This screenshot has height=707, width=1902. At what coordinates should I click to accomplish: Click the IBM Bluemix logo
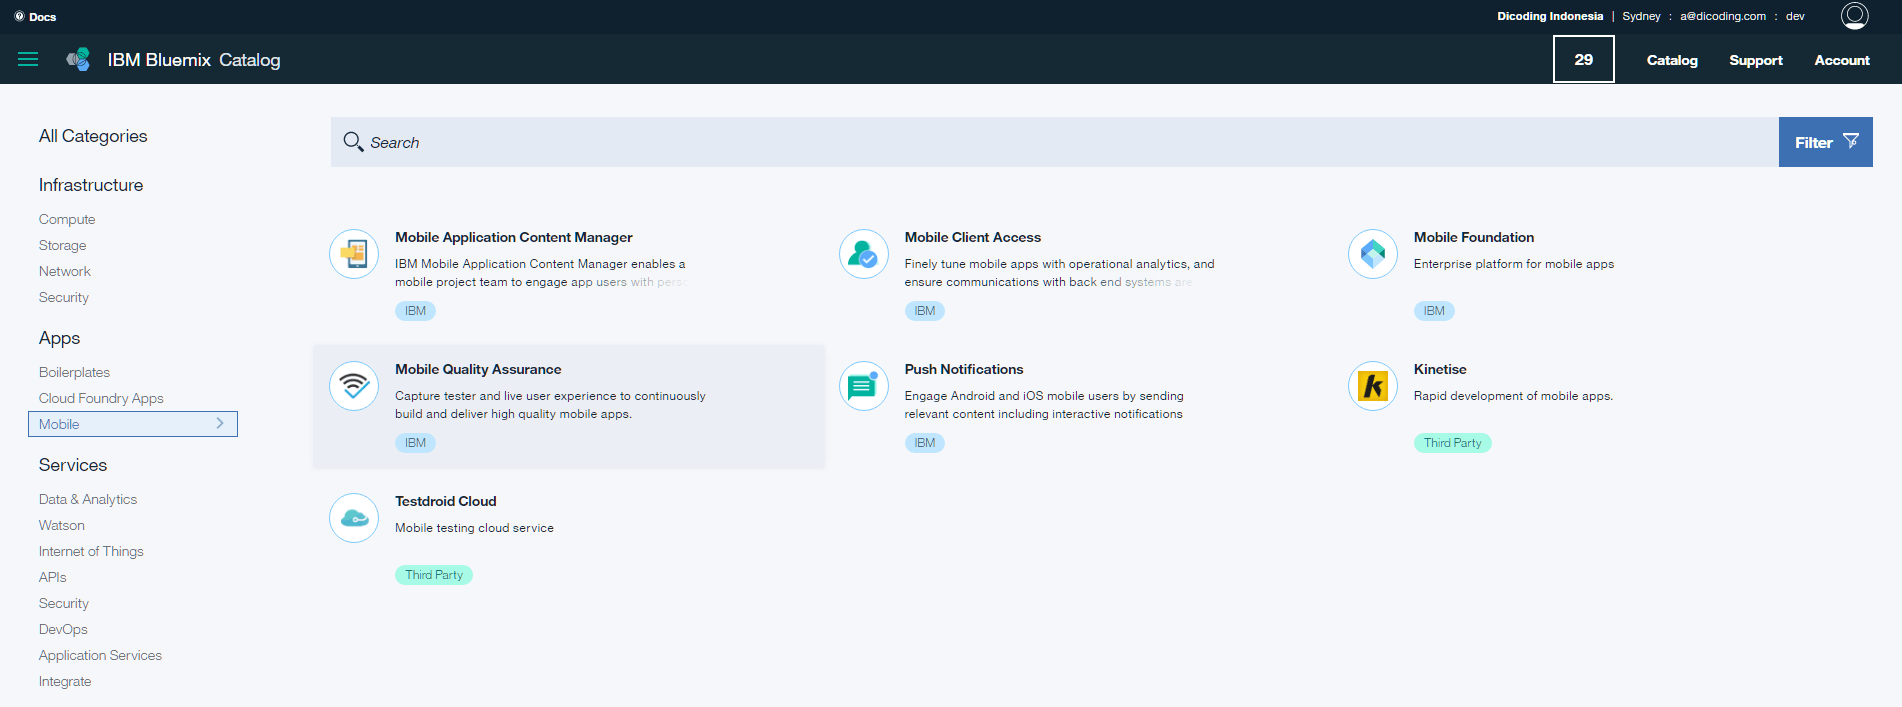(79, 60)
